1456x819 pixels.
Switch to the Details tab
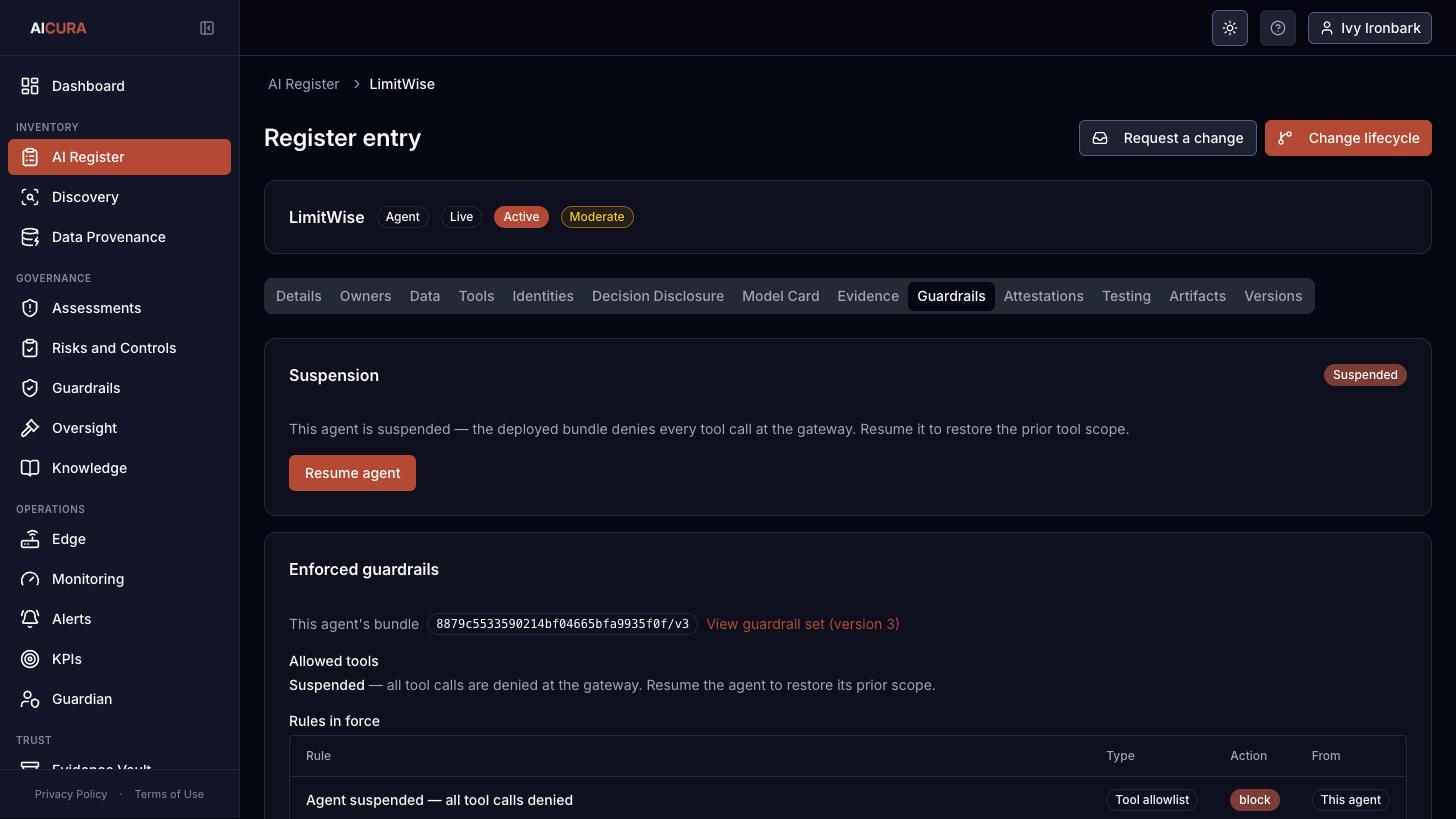(x=299, y=296)
